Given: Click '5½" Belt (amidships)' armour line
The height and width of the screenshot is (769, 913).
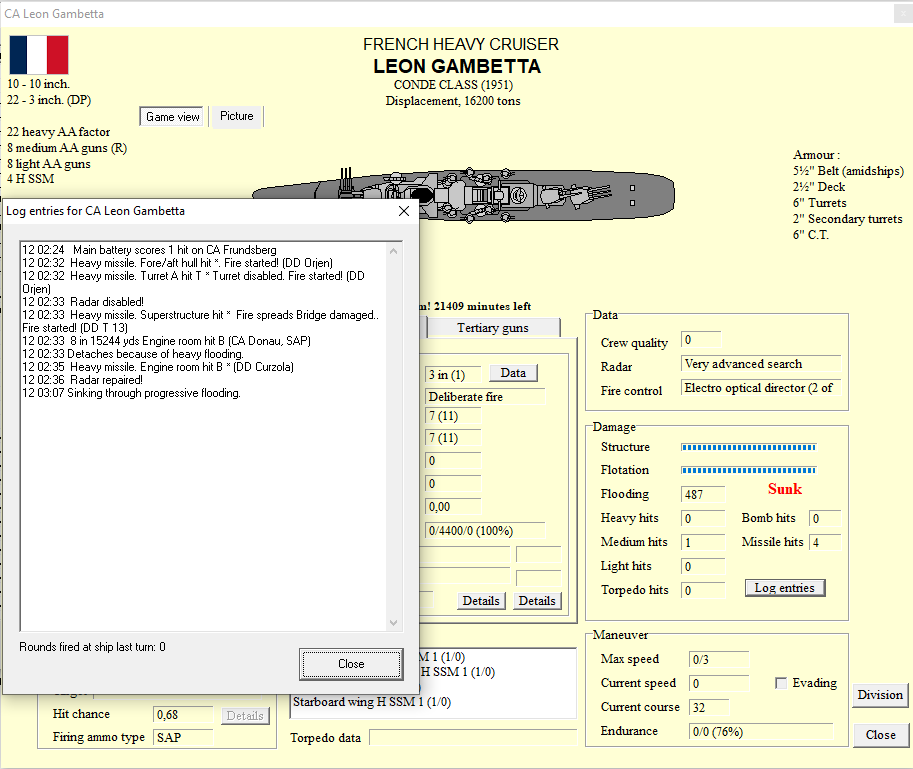Looking at the screenshot, I should click(x=848, y=171).
